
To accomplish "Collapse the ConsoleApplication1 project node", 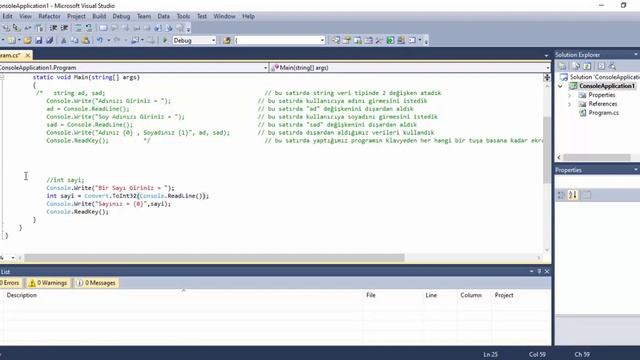I will 561,86.
